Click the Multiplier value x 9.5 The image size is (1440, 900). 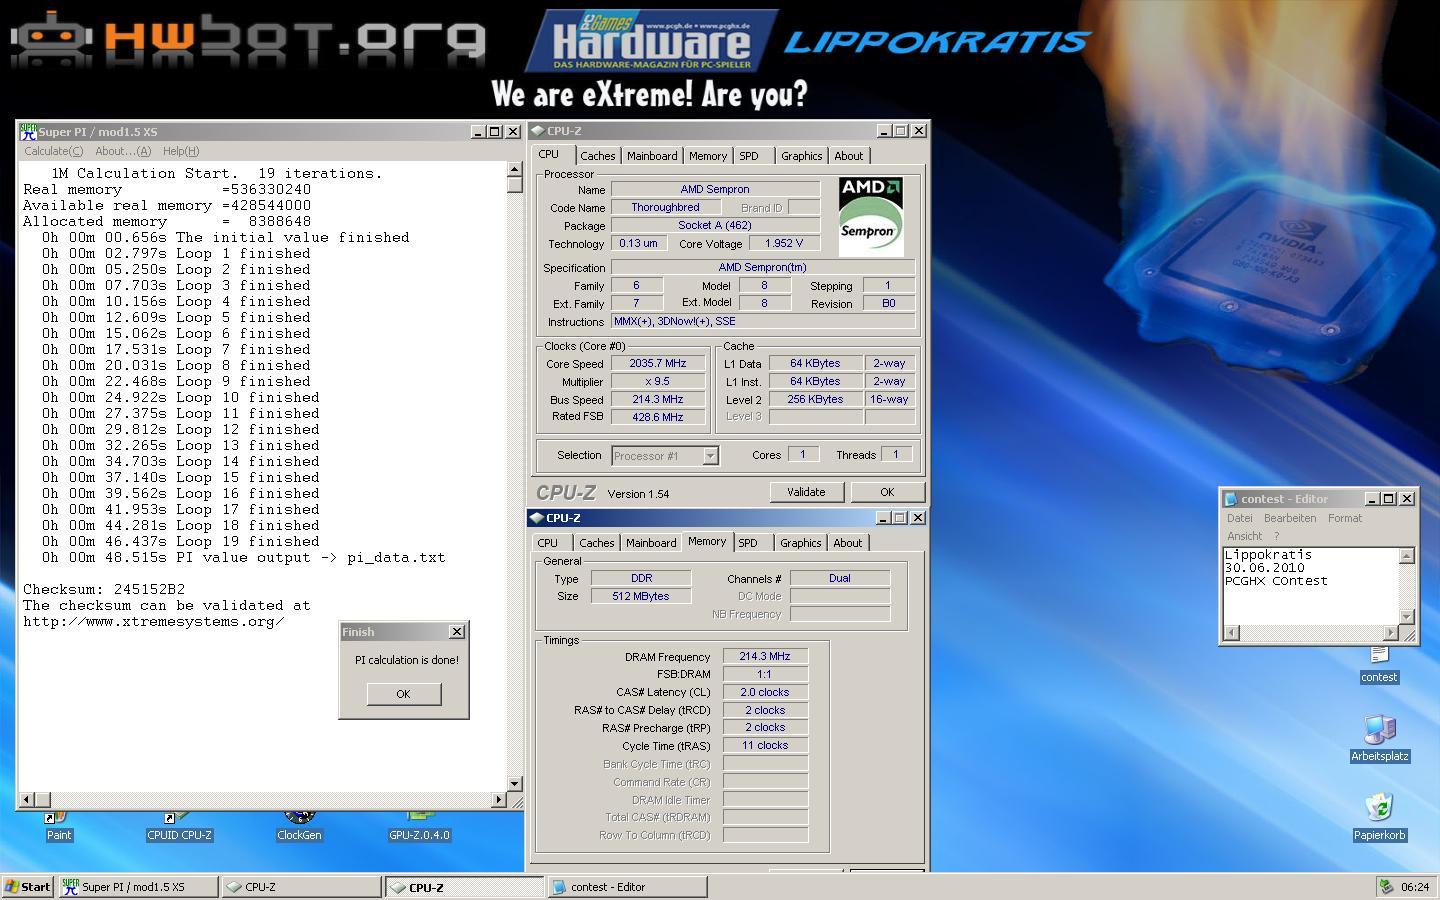(658, 382)
